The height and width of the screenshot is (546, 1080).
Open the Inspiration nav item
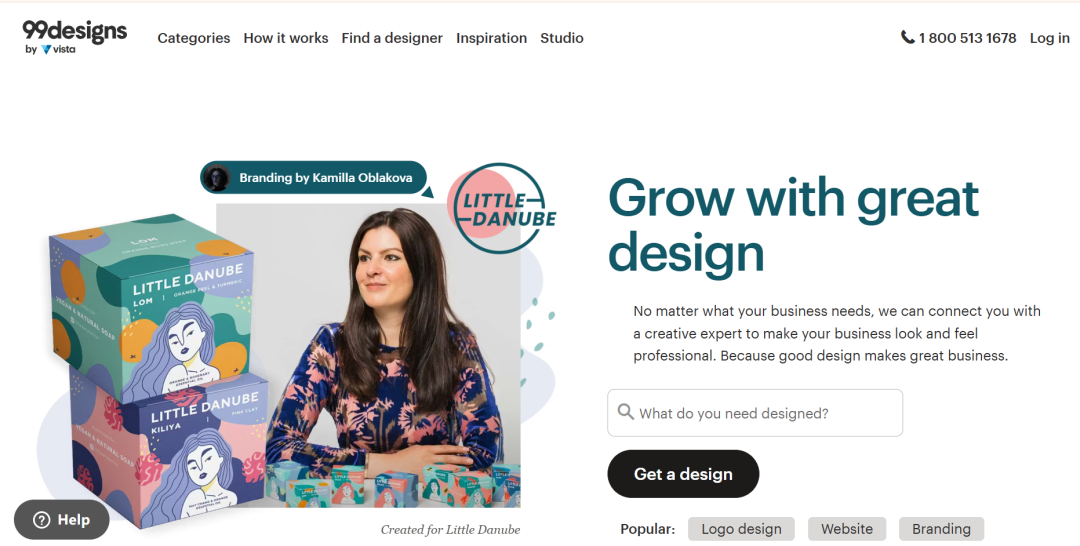click(491, 38)
